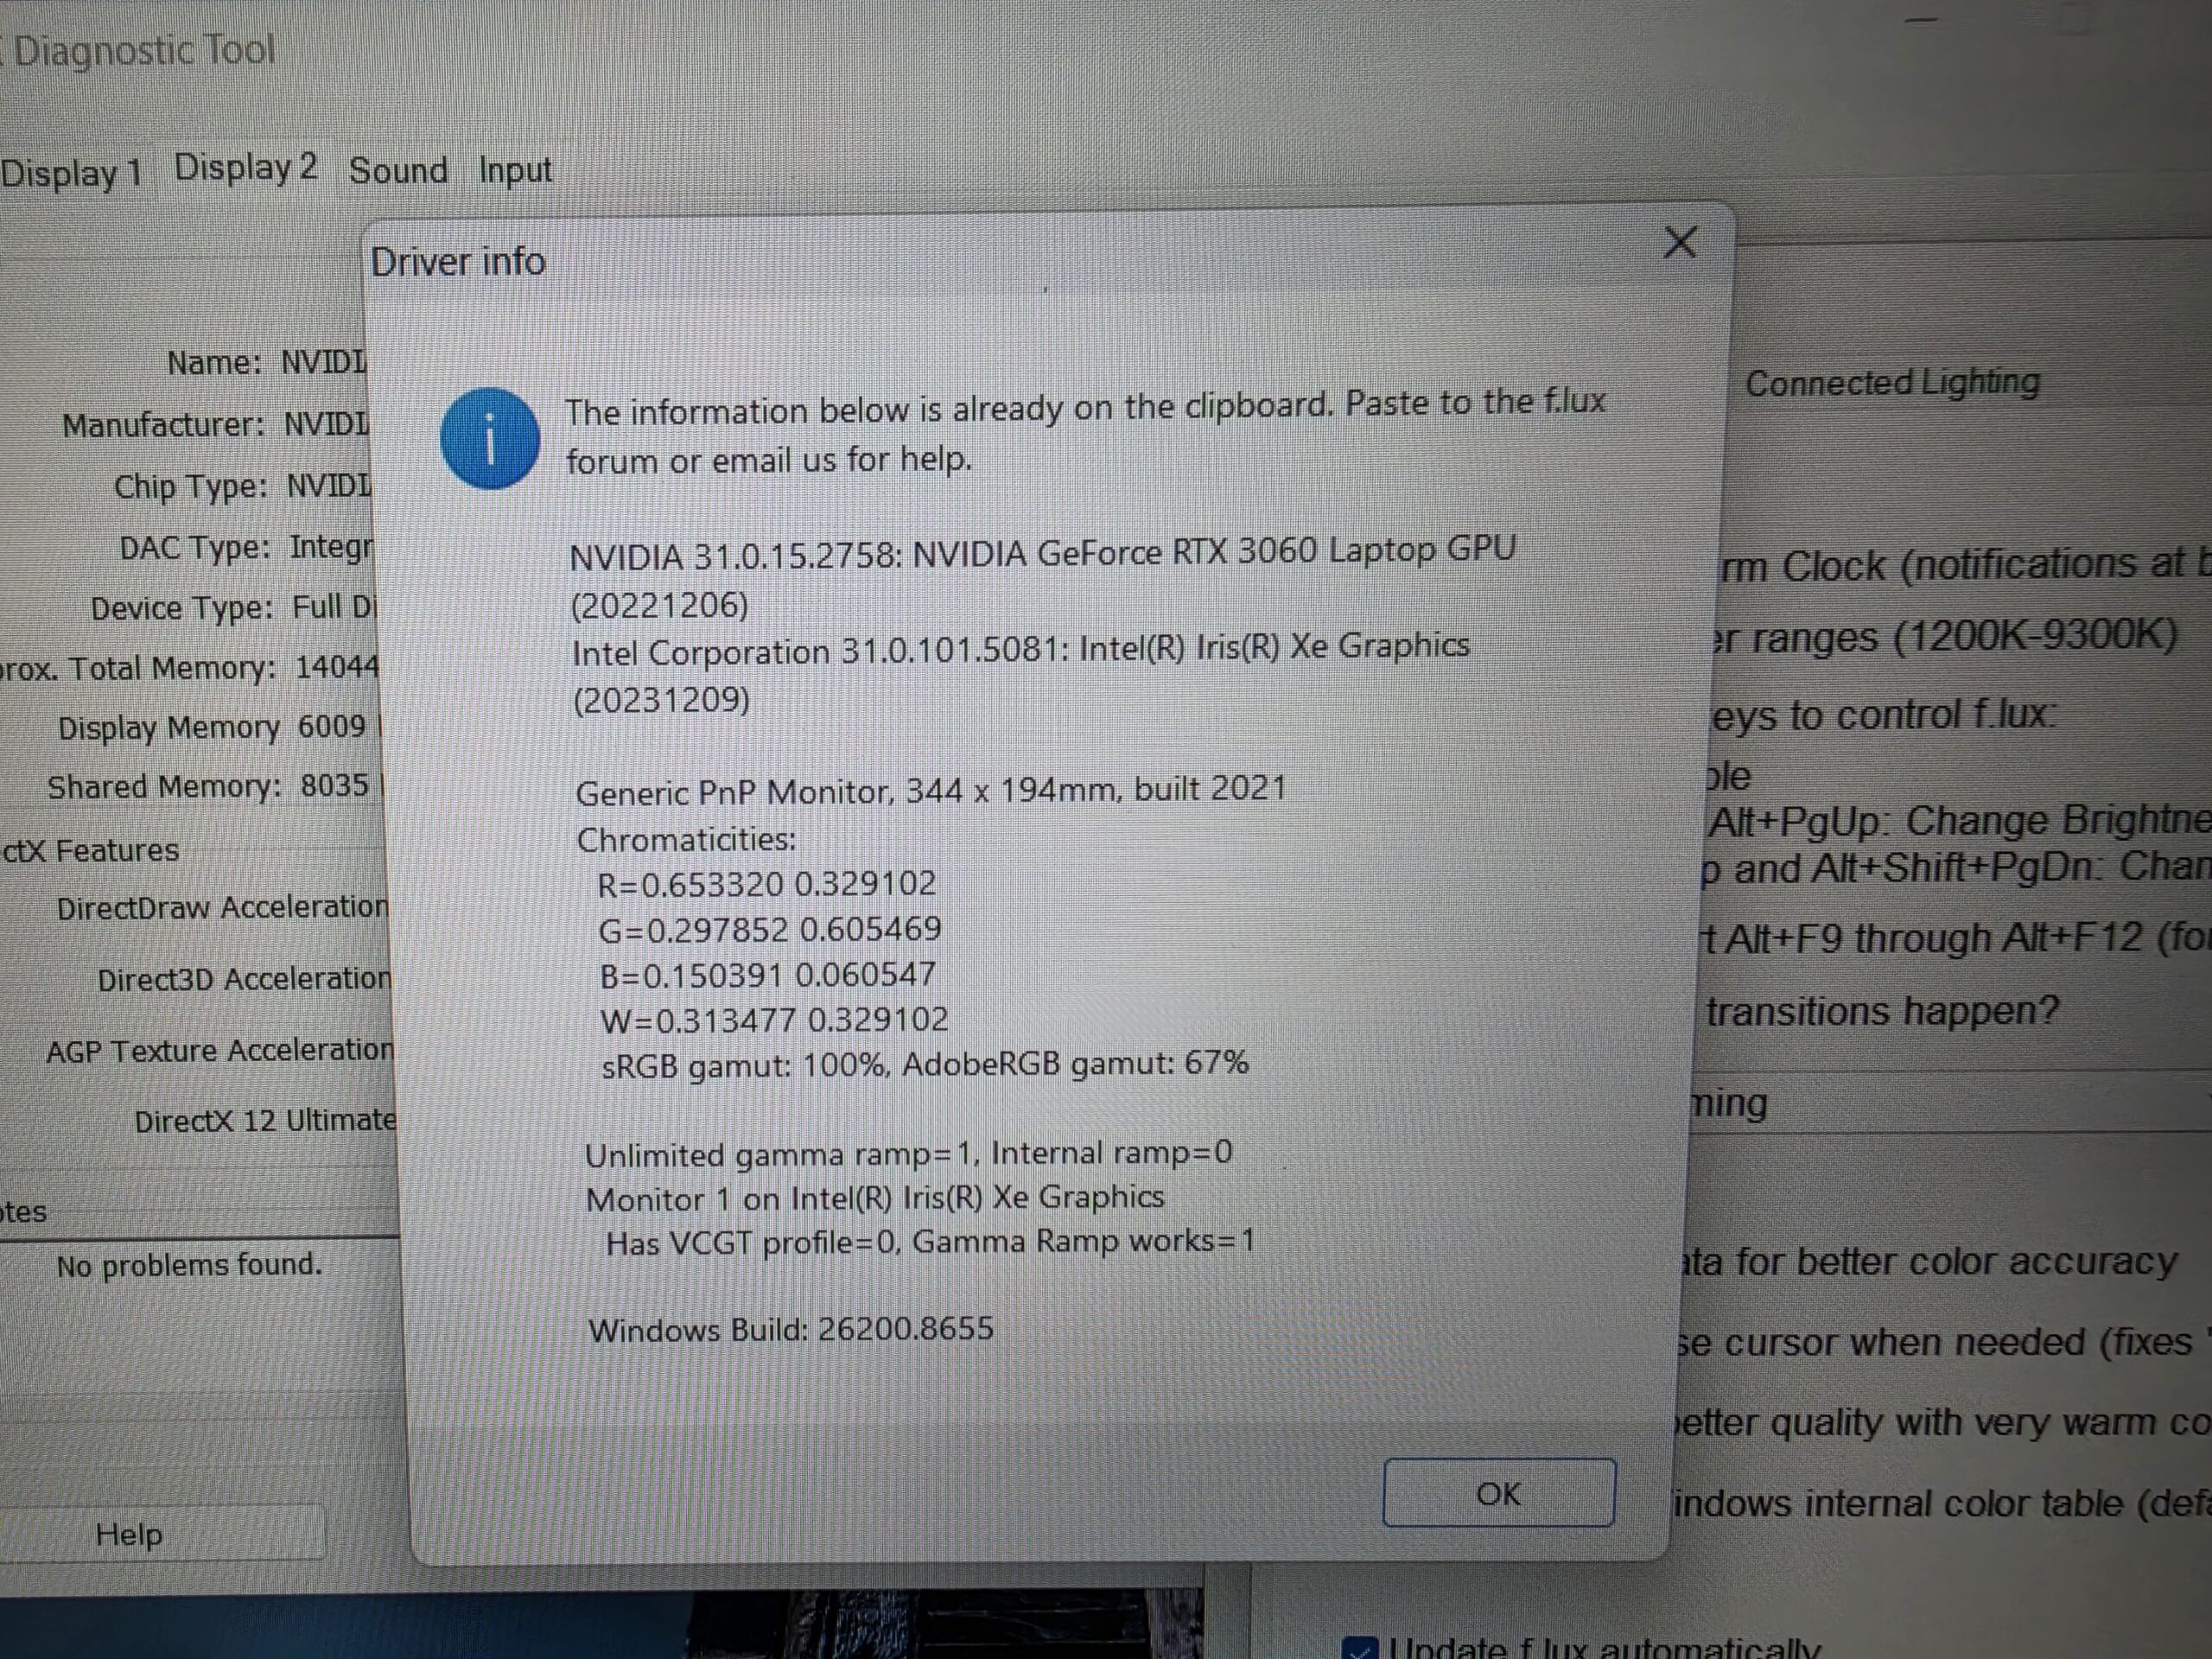Toggle the ranges (1200K-9300K) option
This screenshot has width=2212, height=1659.
(1944, 637)
